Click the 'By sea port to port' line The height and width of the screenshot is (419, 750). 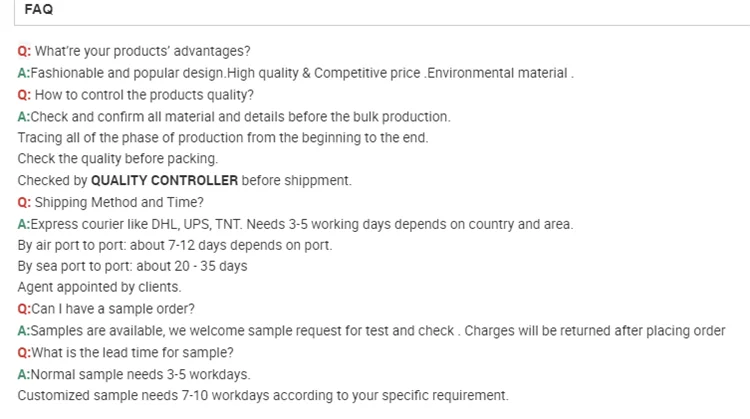[132, 266]
